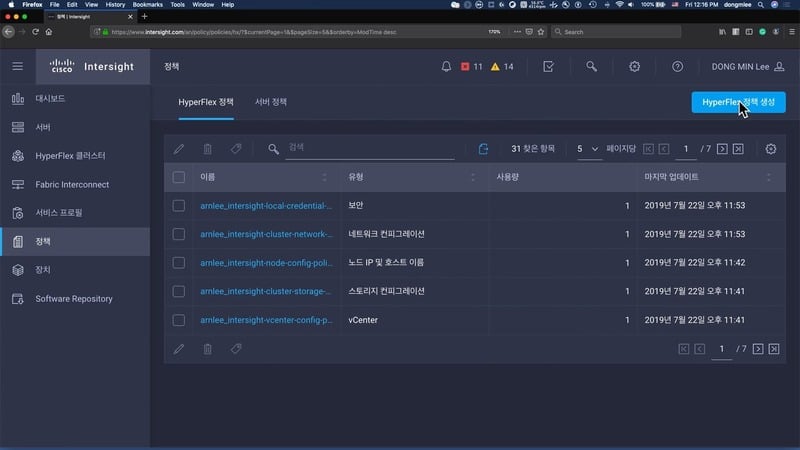Reload the page in Firefox

point(35,32)
